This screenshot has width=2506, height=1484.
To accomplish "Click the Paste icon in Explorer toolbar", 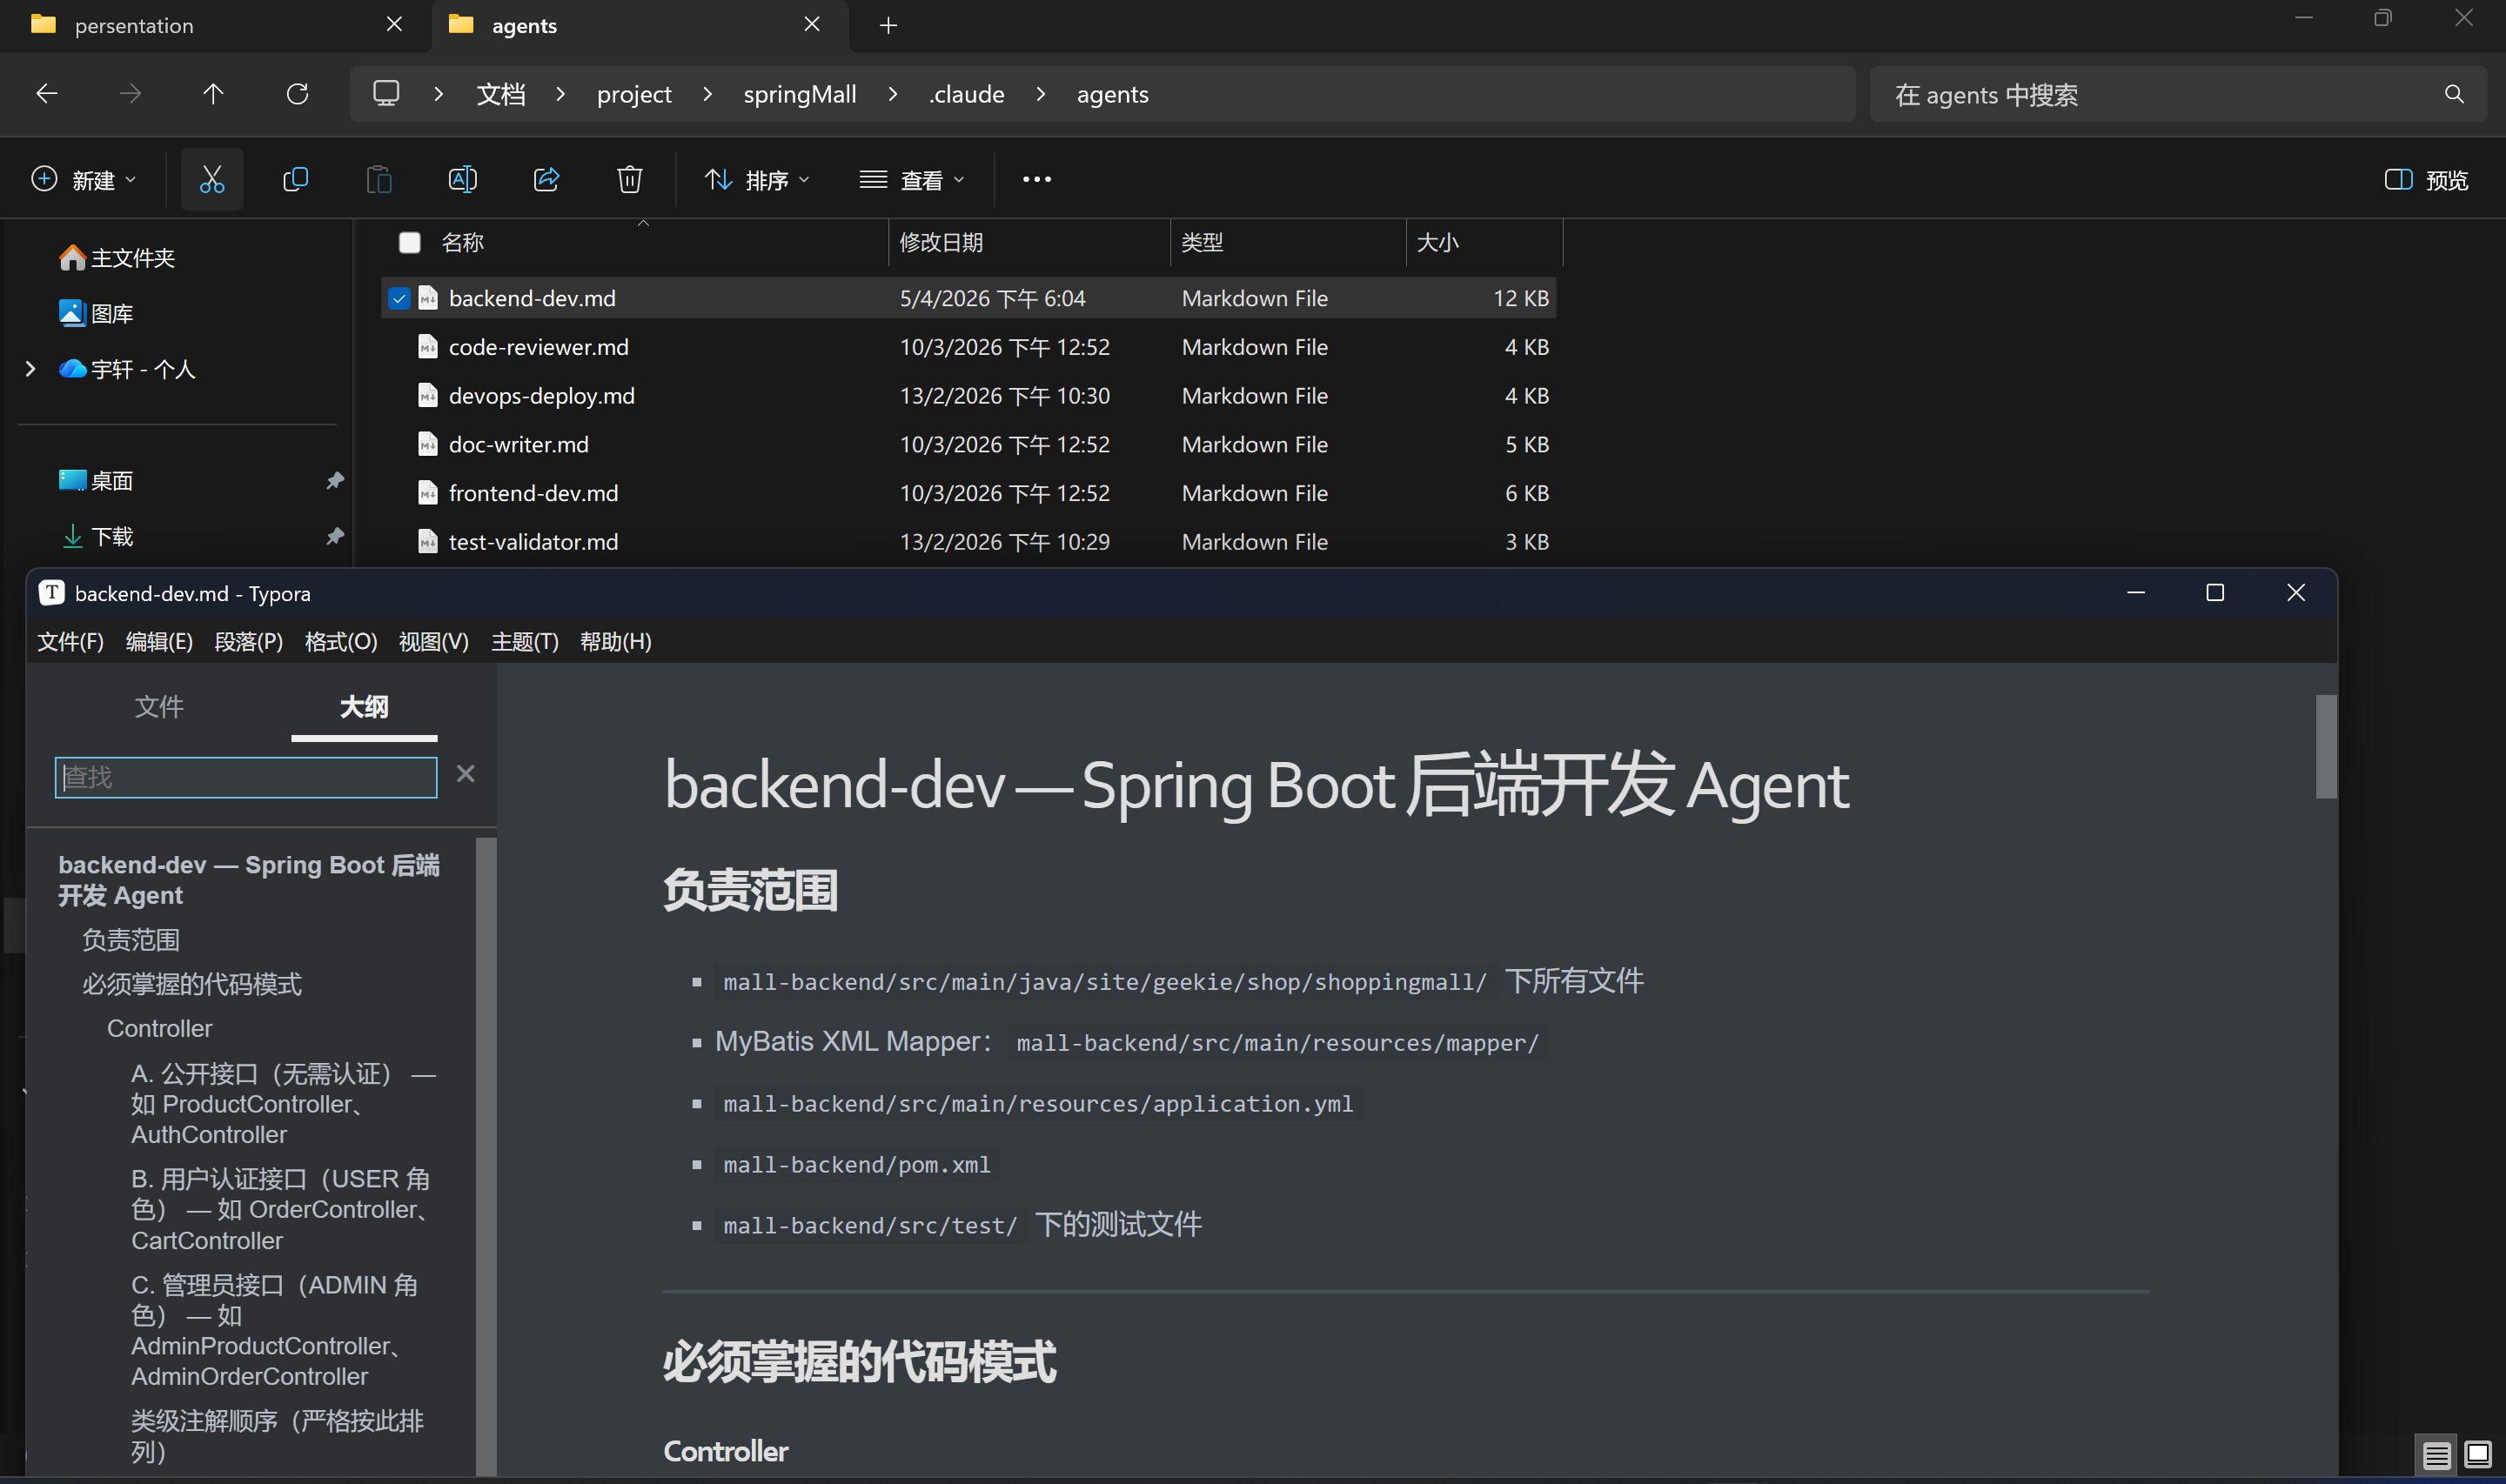I will (x=379, y=180).
